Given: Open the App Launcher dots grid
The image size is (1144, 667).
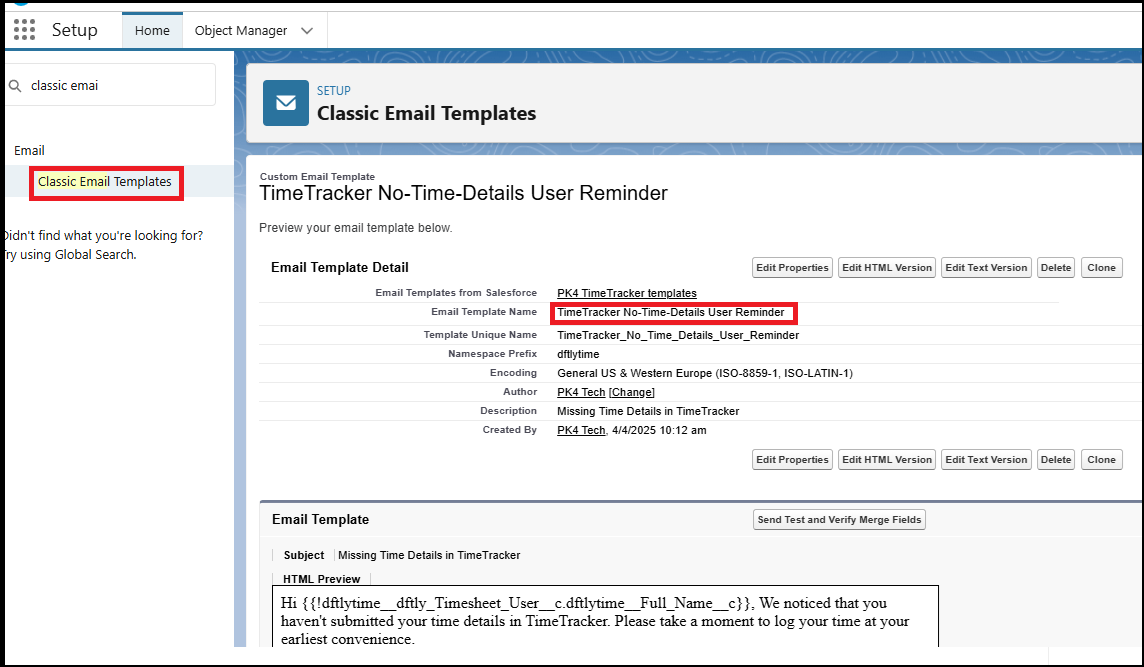Looking at the screenshot, I should point(24,30).
